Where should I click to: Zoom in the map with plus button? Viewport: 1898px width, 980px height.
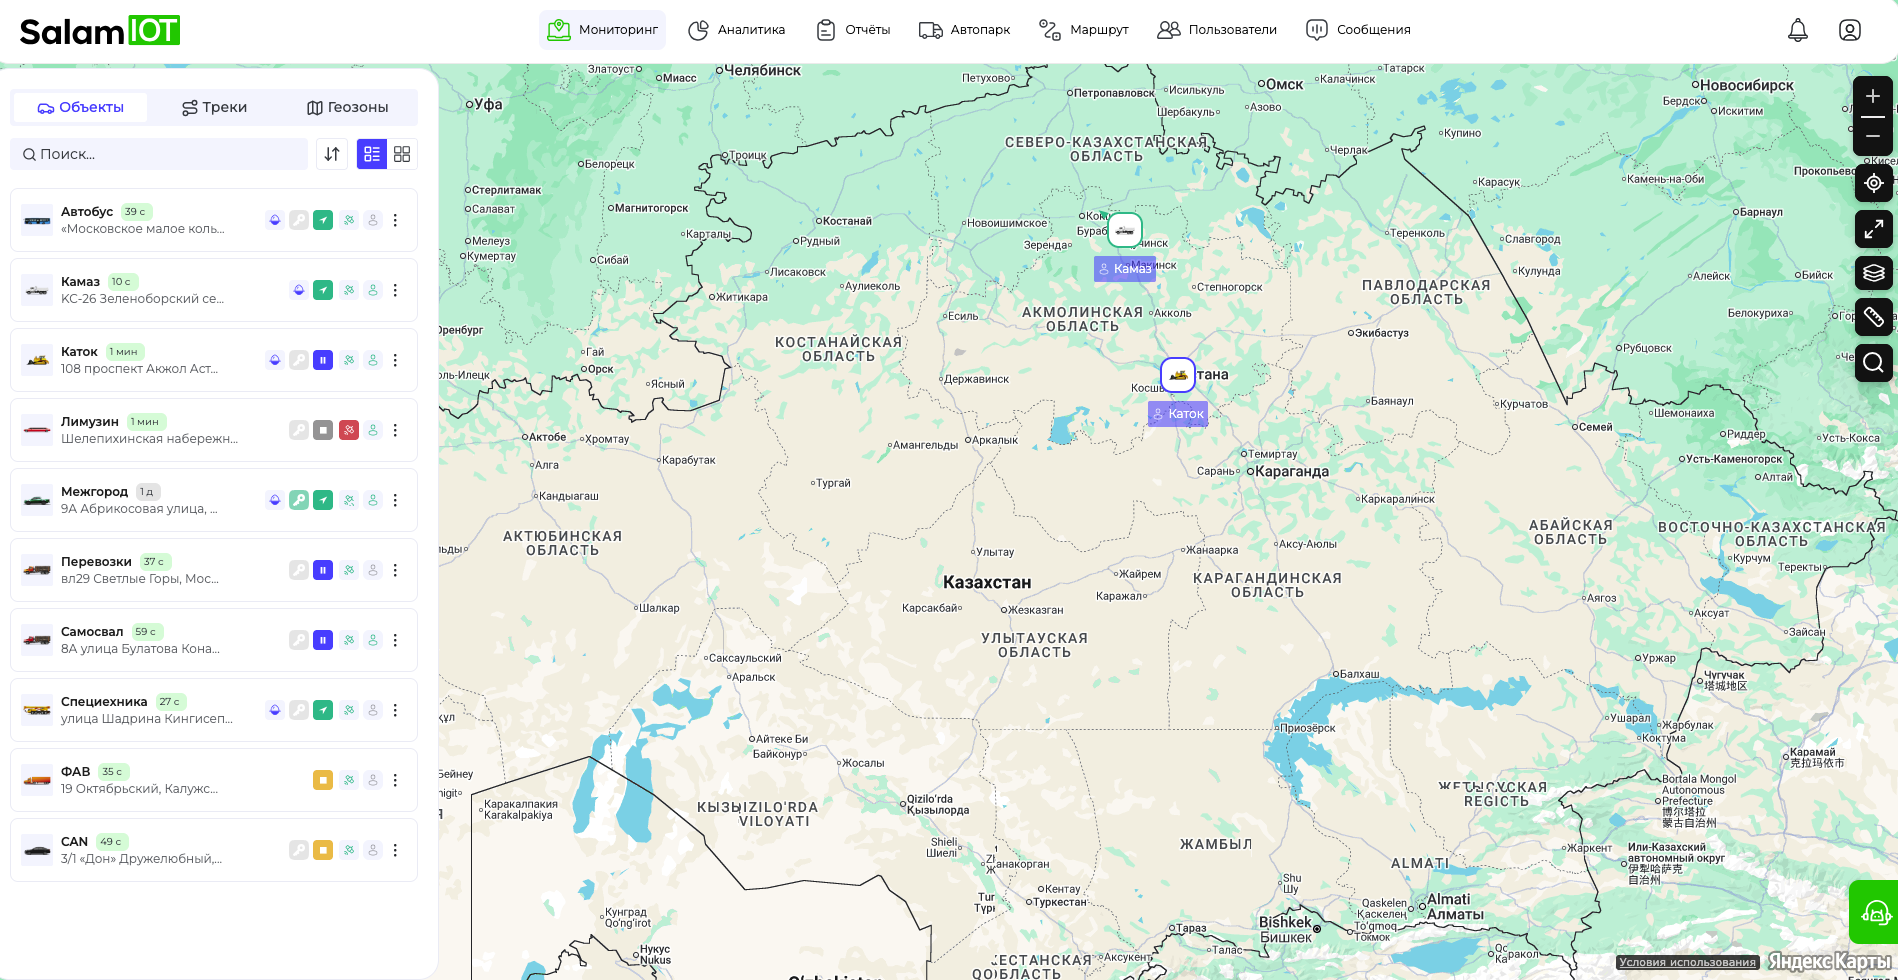[1873, 96]
